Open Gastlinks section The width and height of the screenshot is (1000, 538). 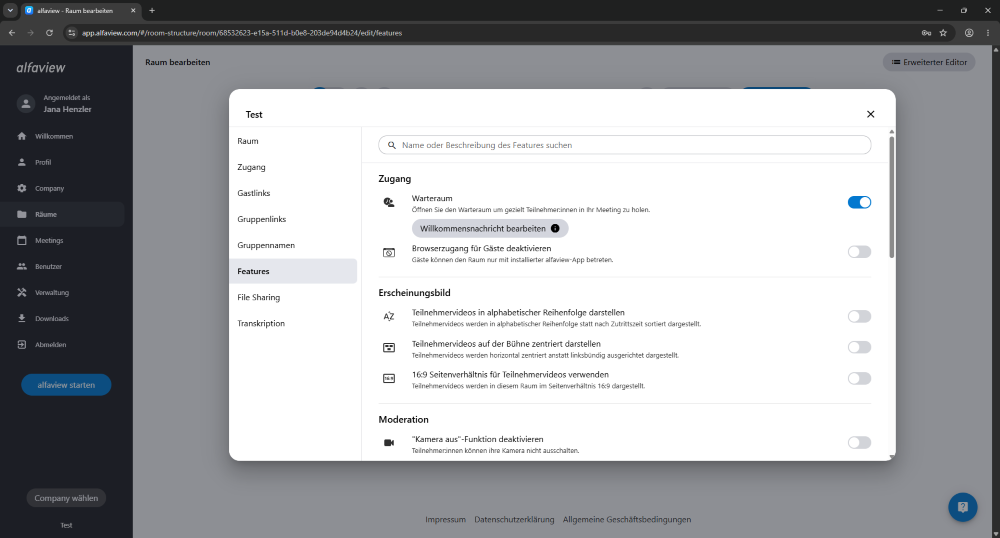click(x=293, y=193)
